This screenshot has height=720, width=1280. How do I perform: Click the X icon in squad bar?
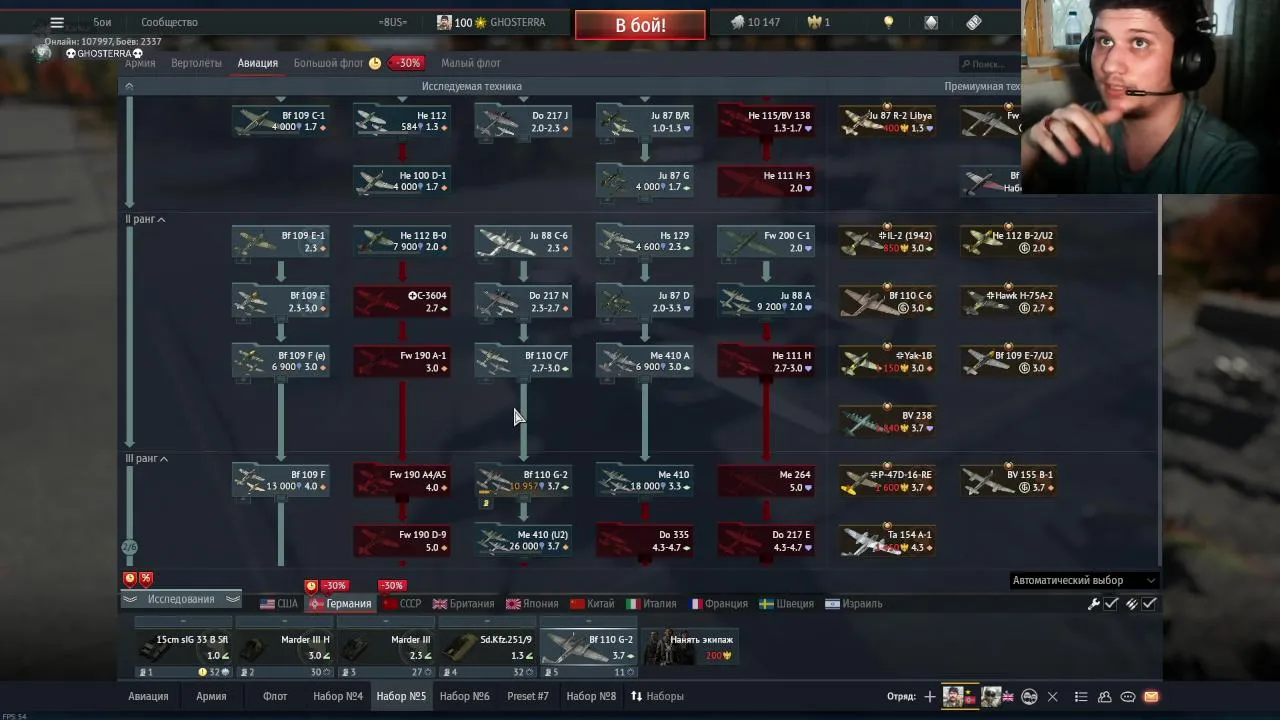(1052, 697)
